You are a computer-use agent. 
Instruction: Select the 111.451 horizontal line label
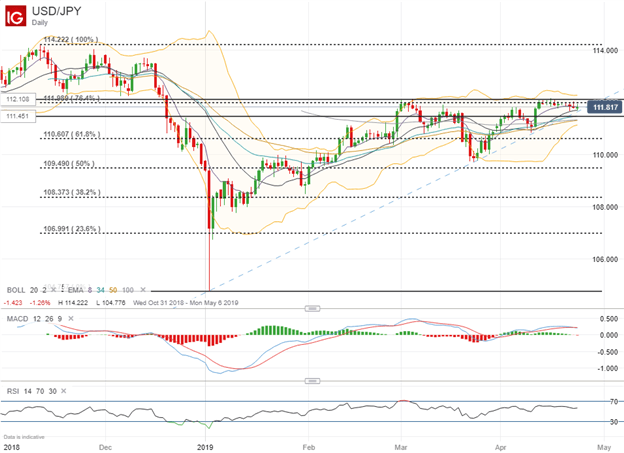tap(18, 116)
